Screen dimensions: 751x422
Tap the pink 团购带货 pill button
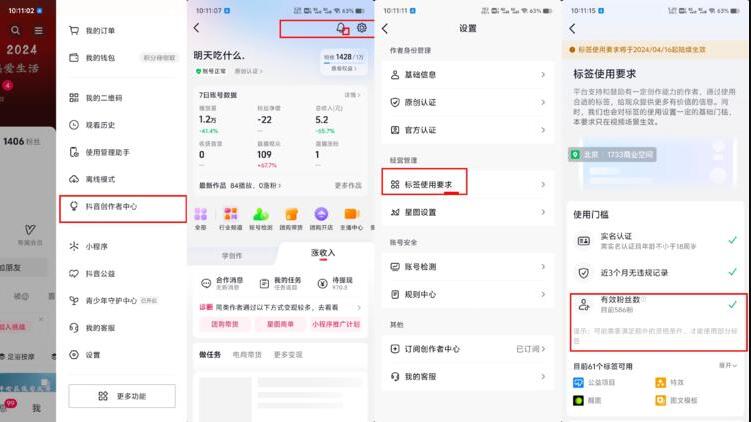click(225, 324)
